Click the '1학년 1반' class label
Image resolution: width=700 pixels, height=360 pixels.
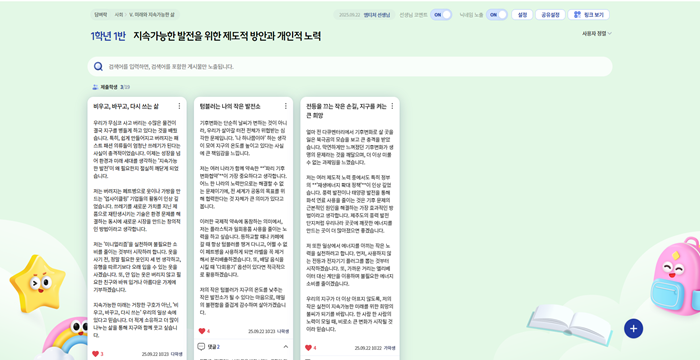(x=108, y=36)
